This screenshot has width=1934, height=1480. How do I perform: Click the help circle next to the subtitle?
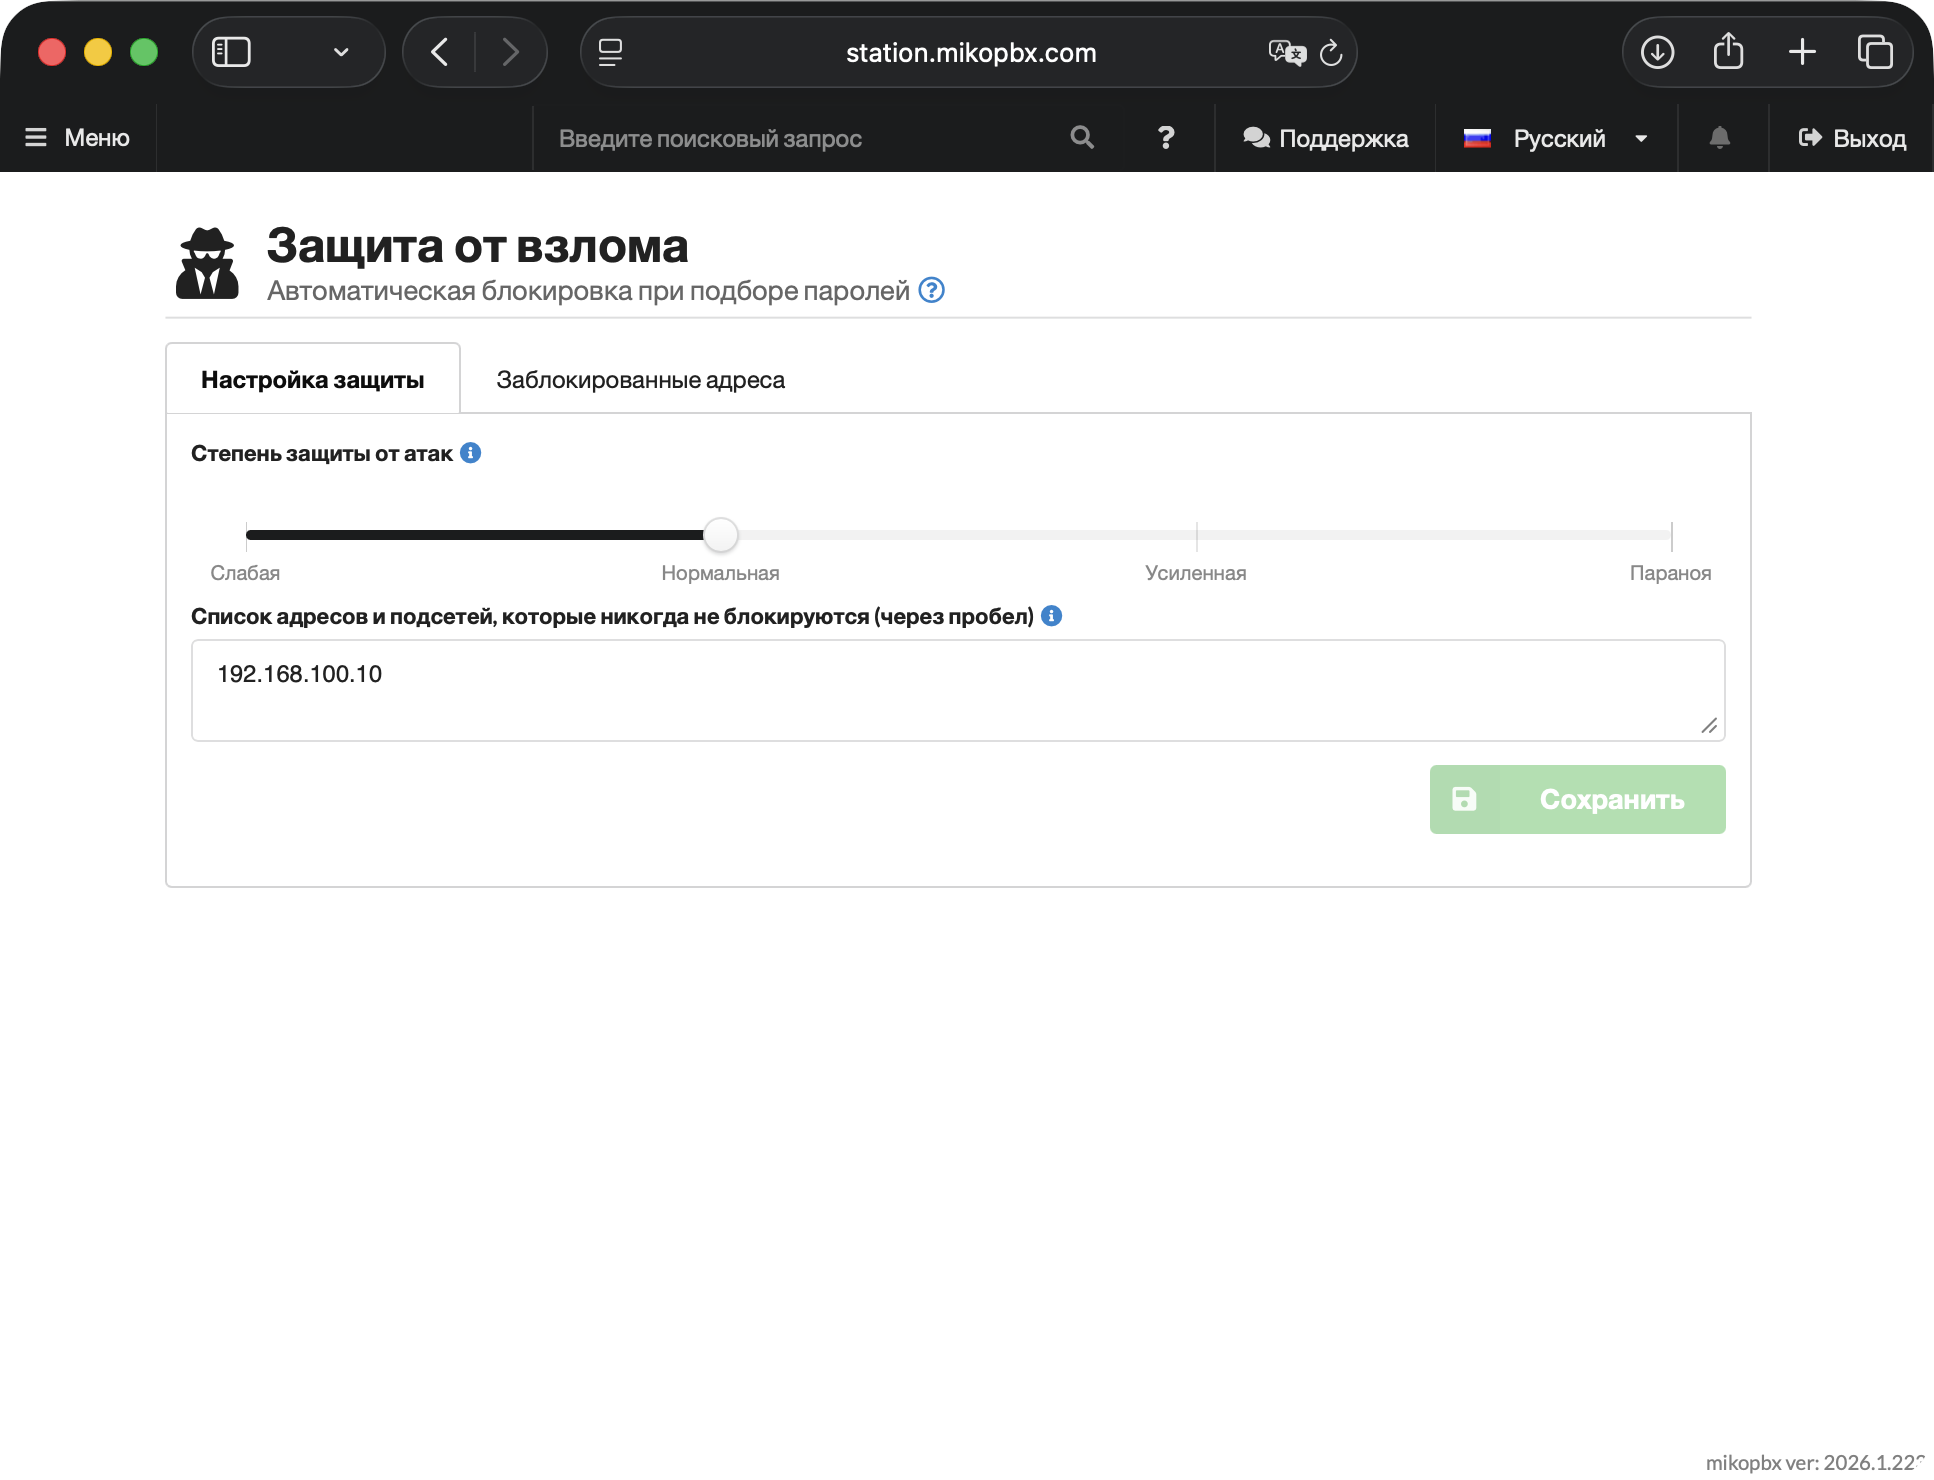tap(931, 290)
